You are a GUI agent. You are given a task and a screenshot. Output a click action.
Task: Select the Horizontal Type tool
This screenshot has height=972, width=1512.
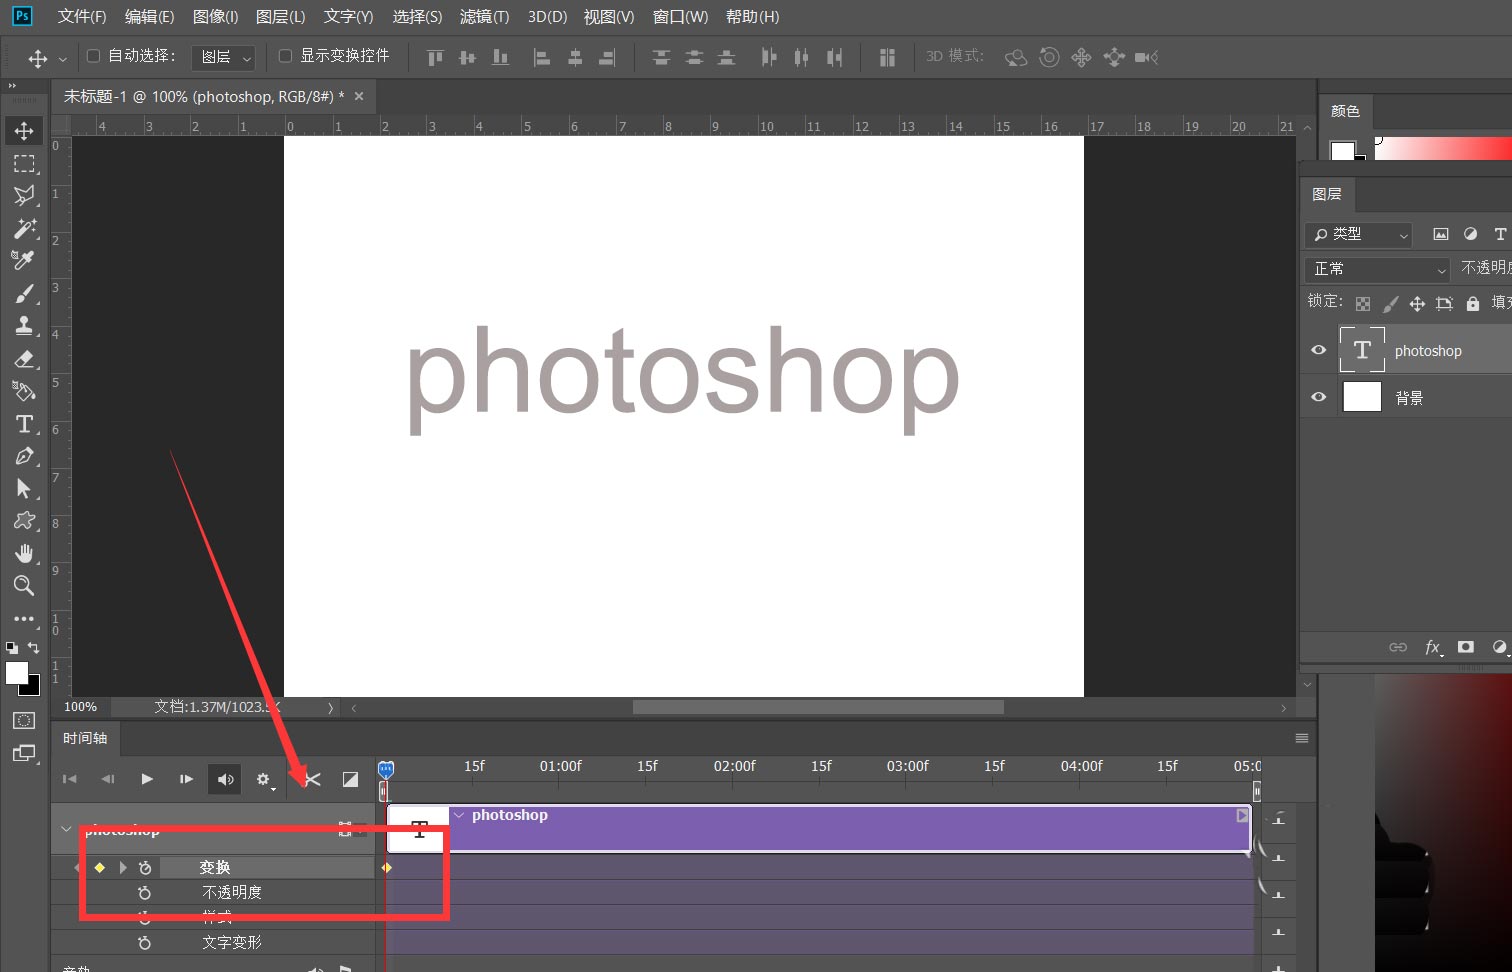(24, 424)
